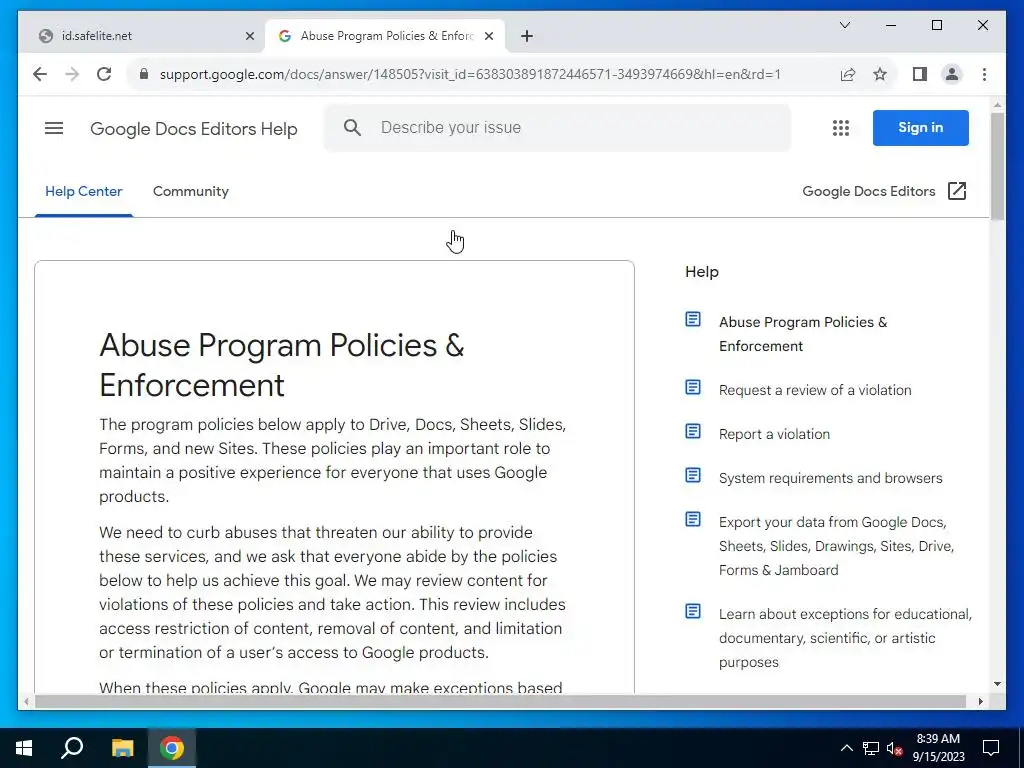Go back to previous page
This screenshot has width=1024, height=768.
(40, 74)
